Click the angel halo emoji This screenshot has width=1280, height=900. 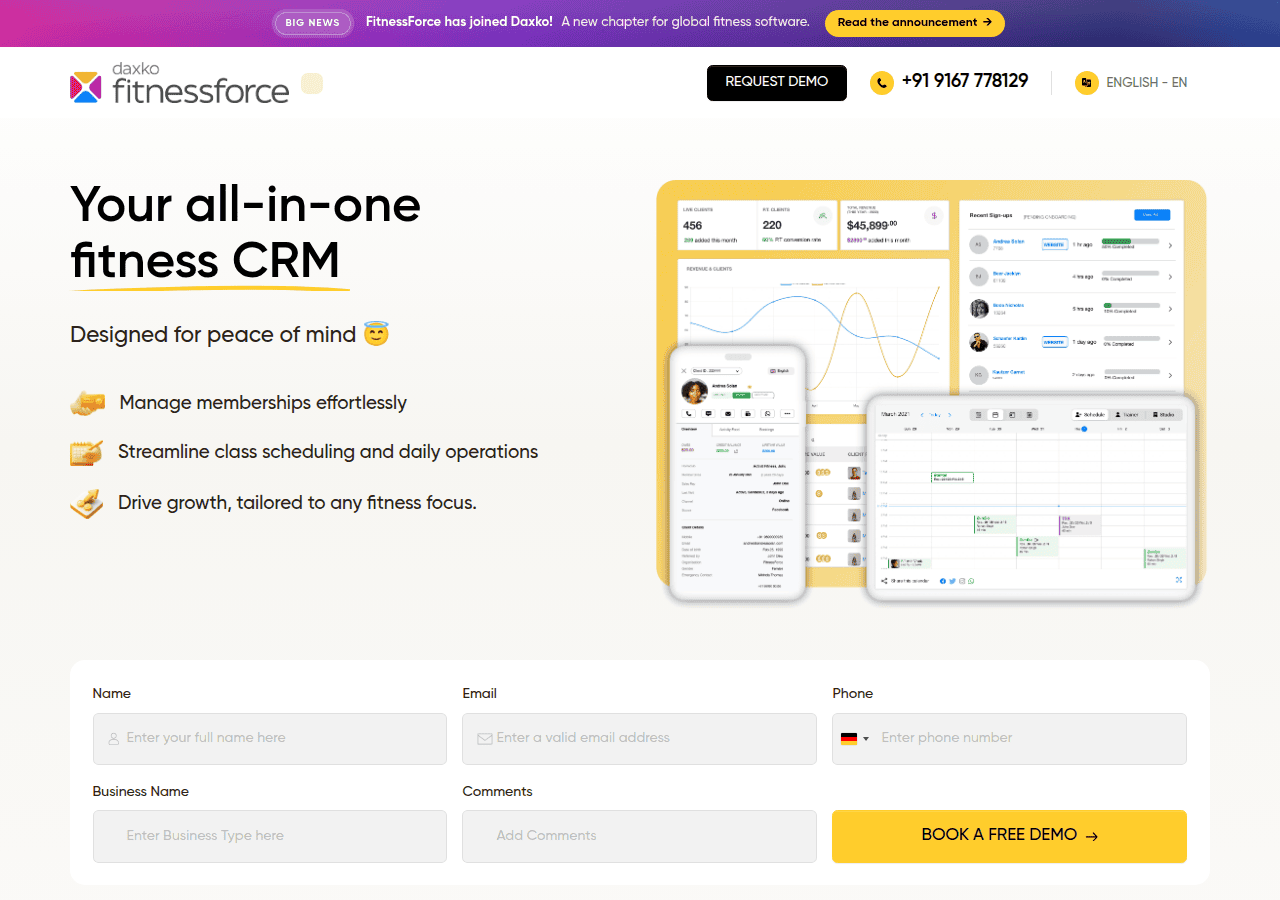point(376,333)
